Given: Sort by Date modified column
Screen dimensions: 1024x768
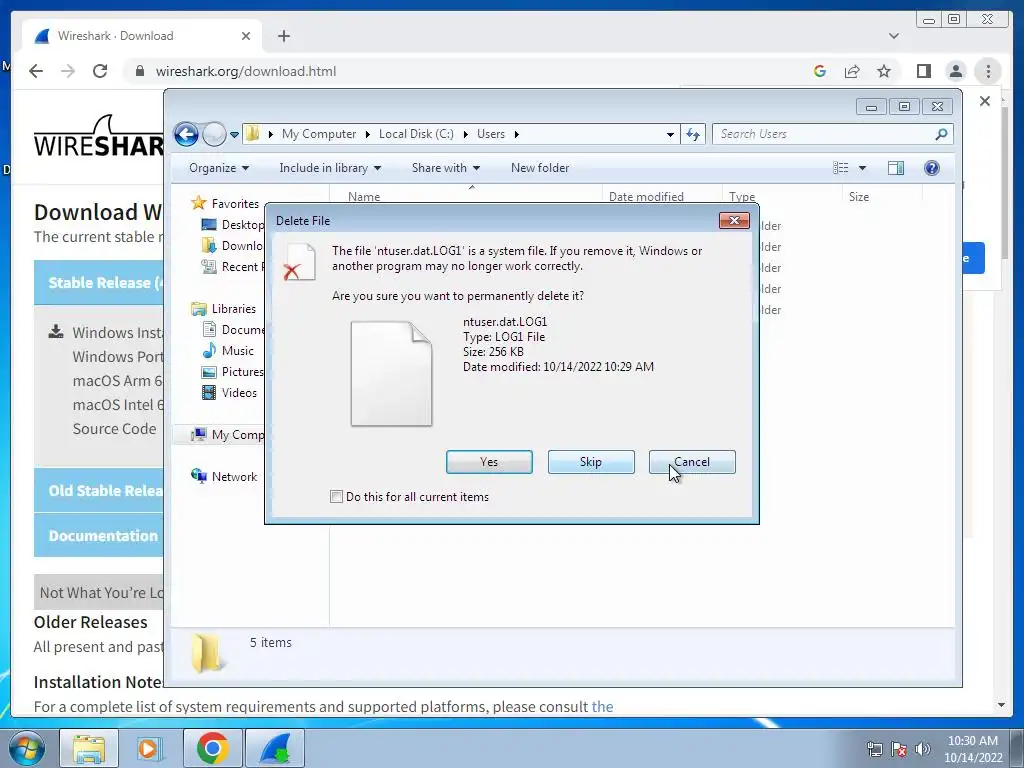Looking at the screenshot, I should (662, 196).
